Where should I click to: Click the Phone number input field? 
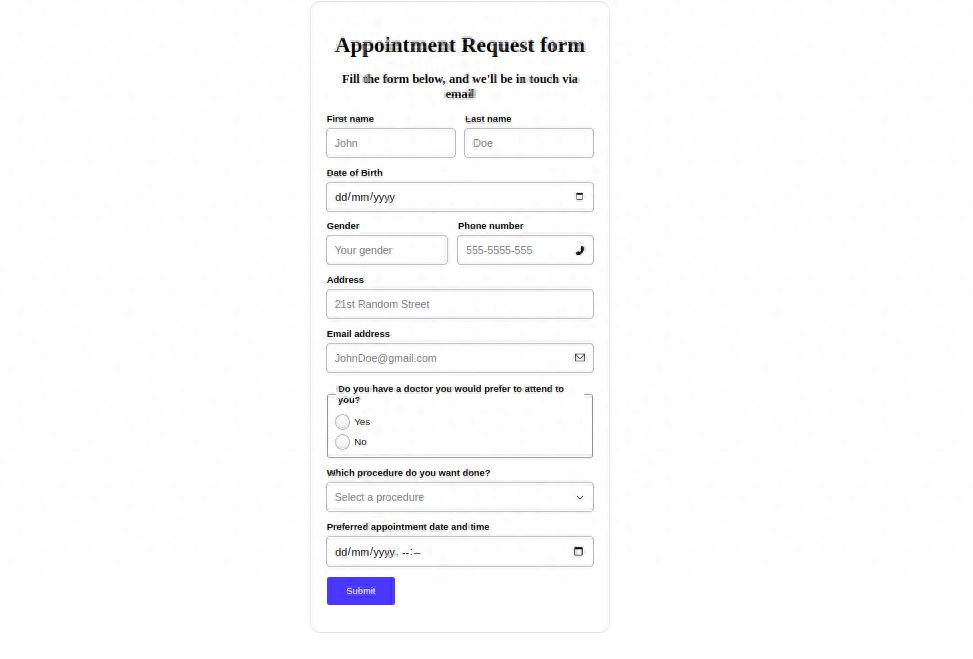[x=514, y=250]
